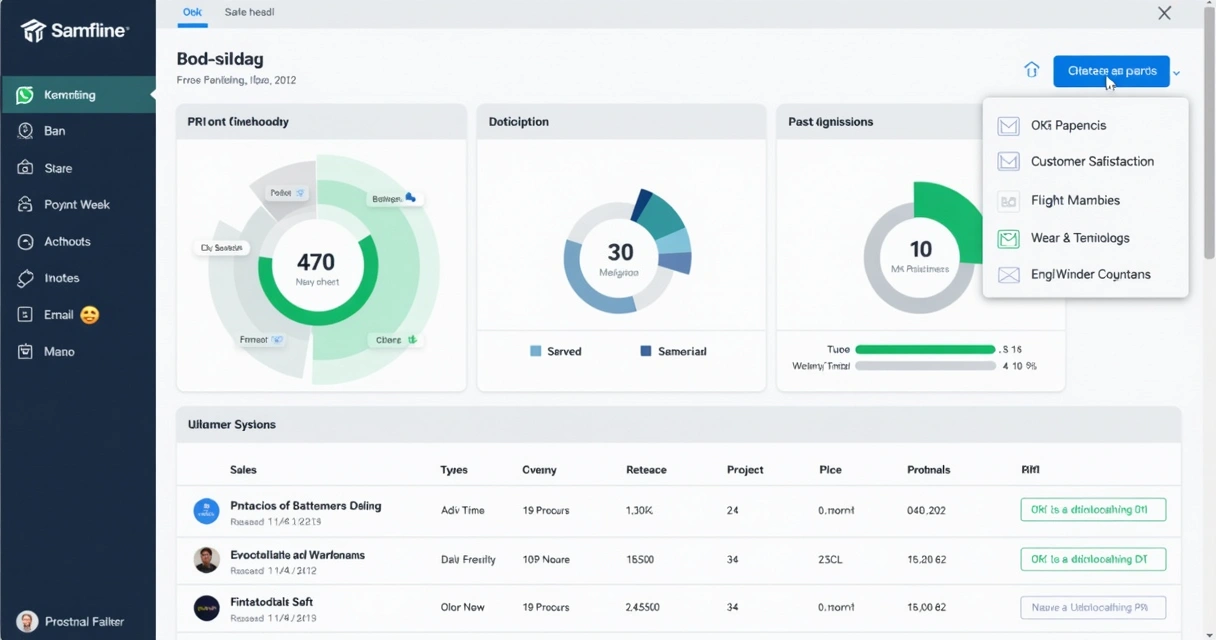Click the OK button on the first table row
1216x640 pixels.
pos(1093,509)
